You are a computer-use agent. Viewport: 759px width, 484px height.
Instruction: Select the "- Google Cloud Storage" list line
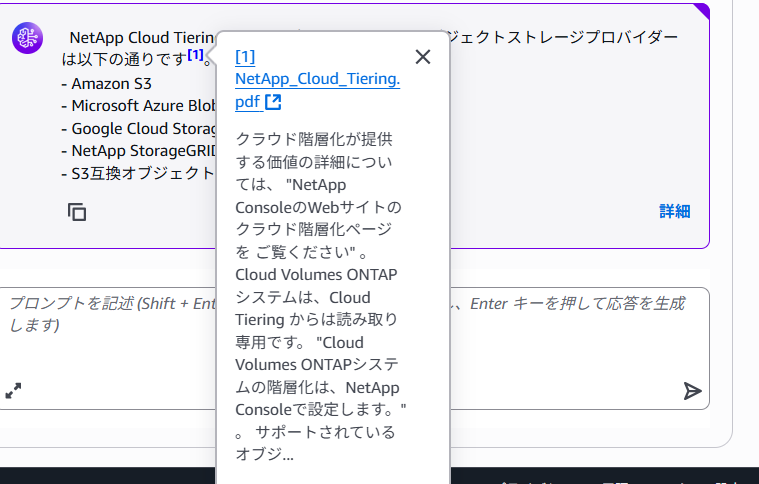(138, 129)
